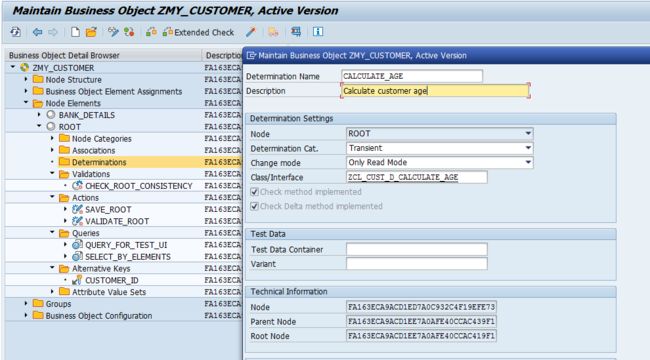650x360 pixels.
Task: Click the other object toolbar icon
Action: (x=16, y=32)
